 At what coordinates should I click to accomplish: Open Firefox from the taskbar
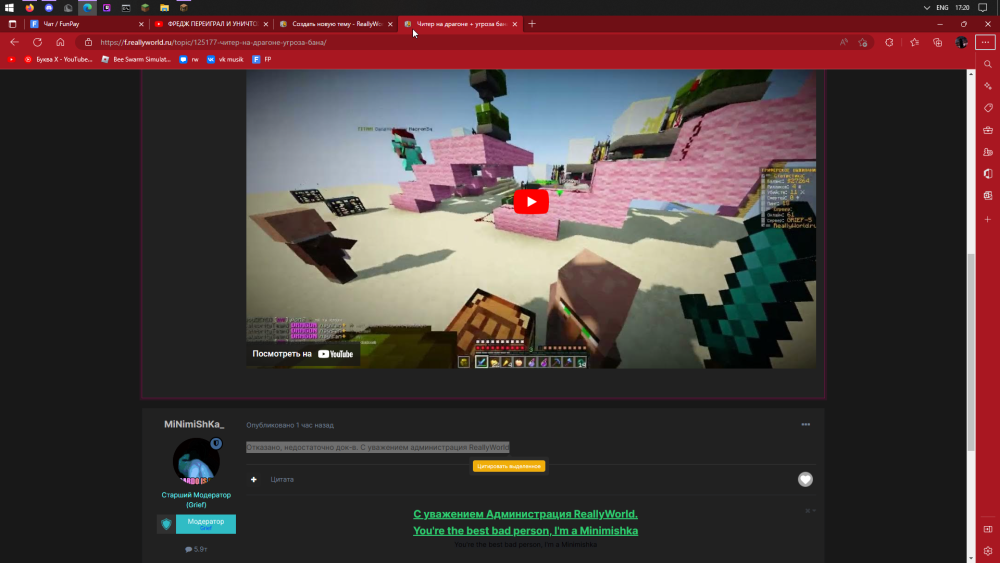coord(29,8)
